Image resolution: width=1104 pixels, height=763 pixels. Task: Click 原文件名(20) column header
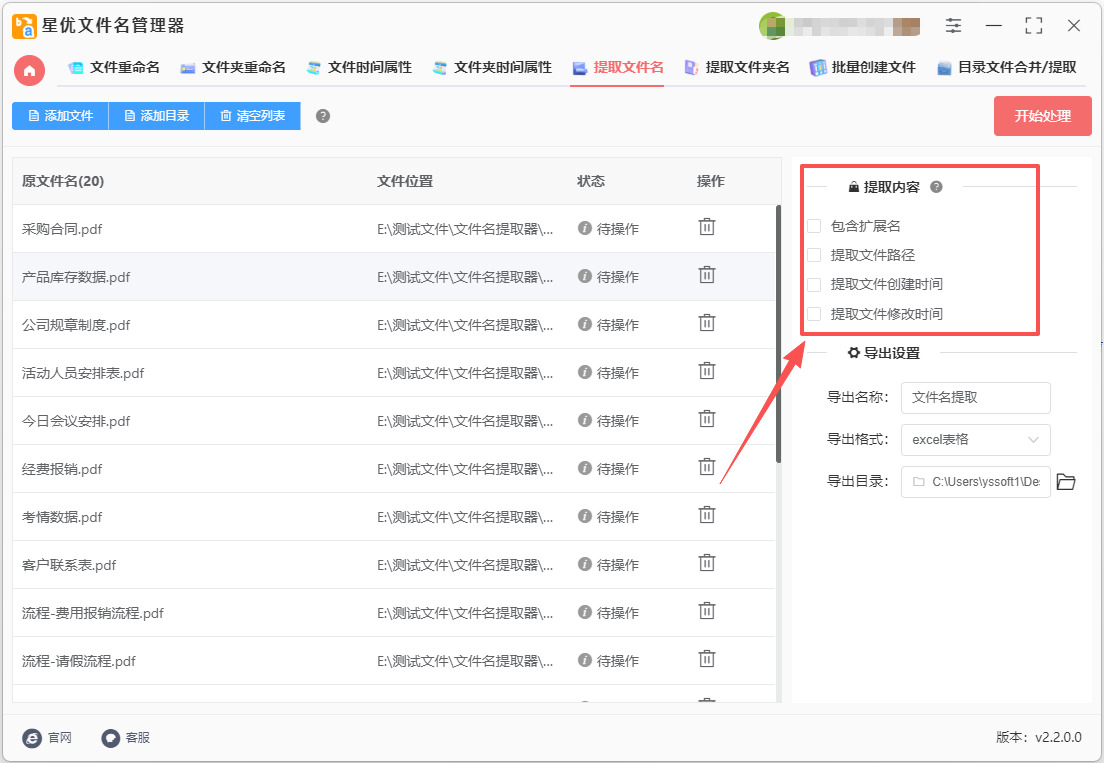coord(63,181)
